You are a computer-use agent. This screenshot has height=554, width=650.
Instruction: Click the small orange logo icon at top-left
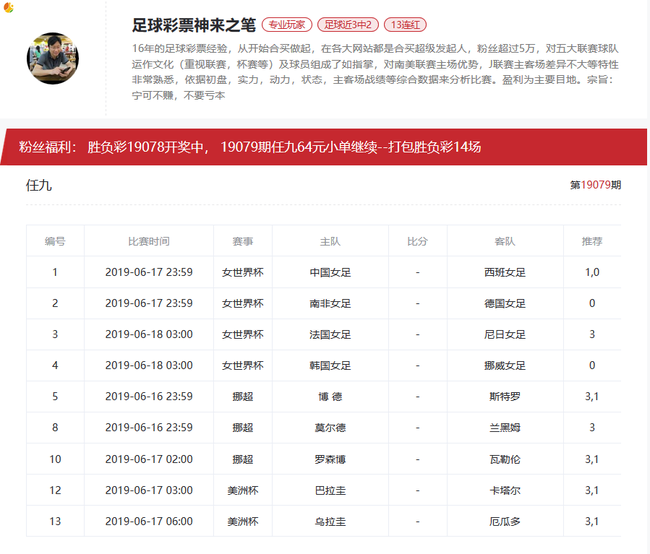coord(9,7)
